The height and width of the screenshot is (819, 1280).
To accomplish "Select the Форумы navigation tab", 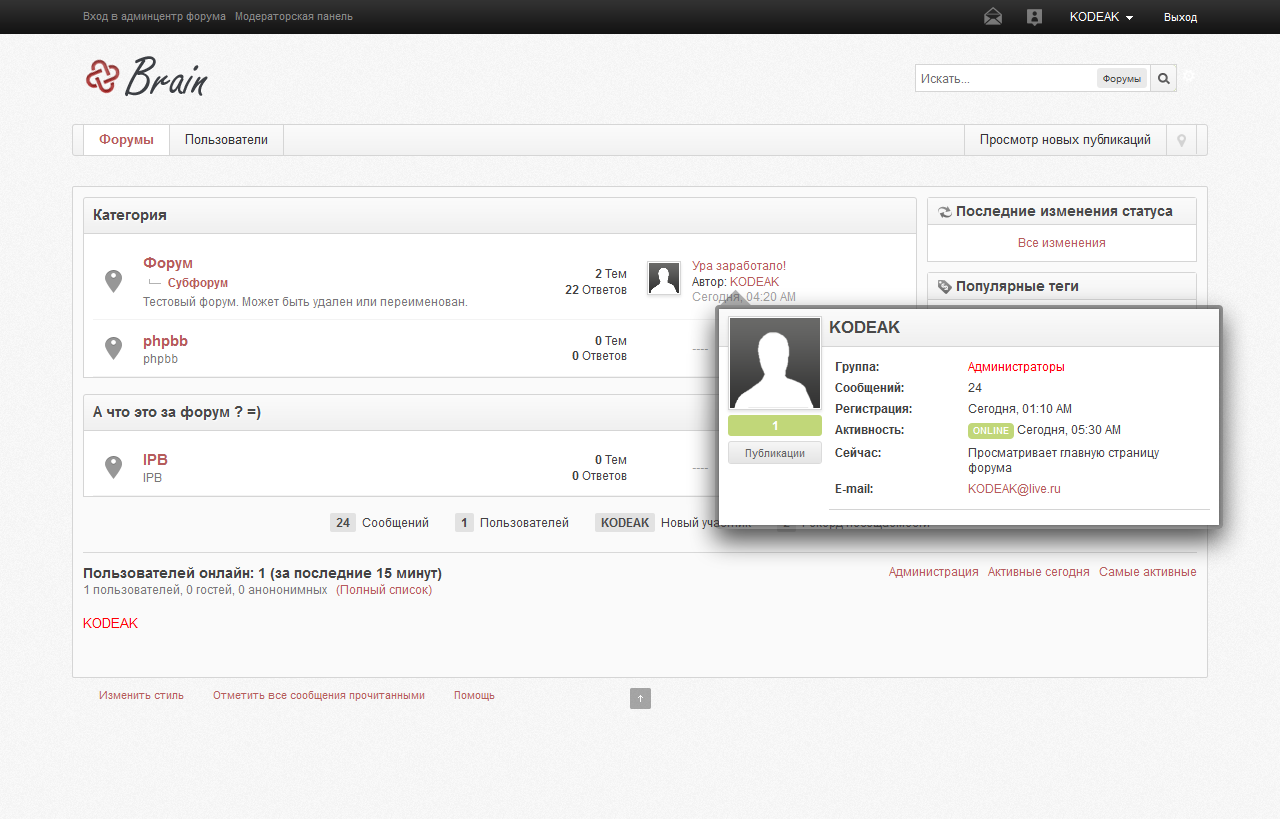I will click(x=126, y=140).
